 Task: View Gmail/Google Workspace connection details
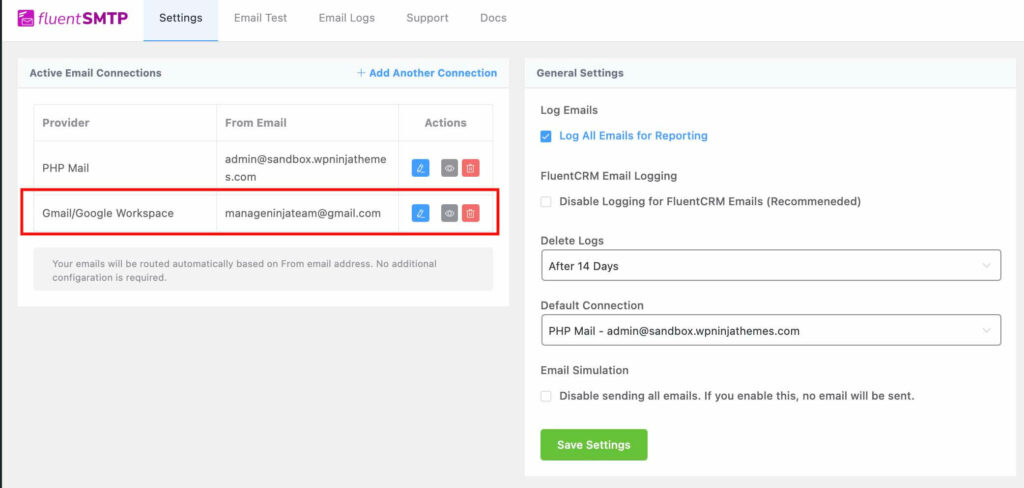pyautogui.click(x=449, y=213)
